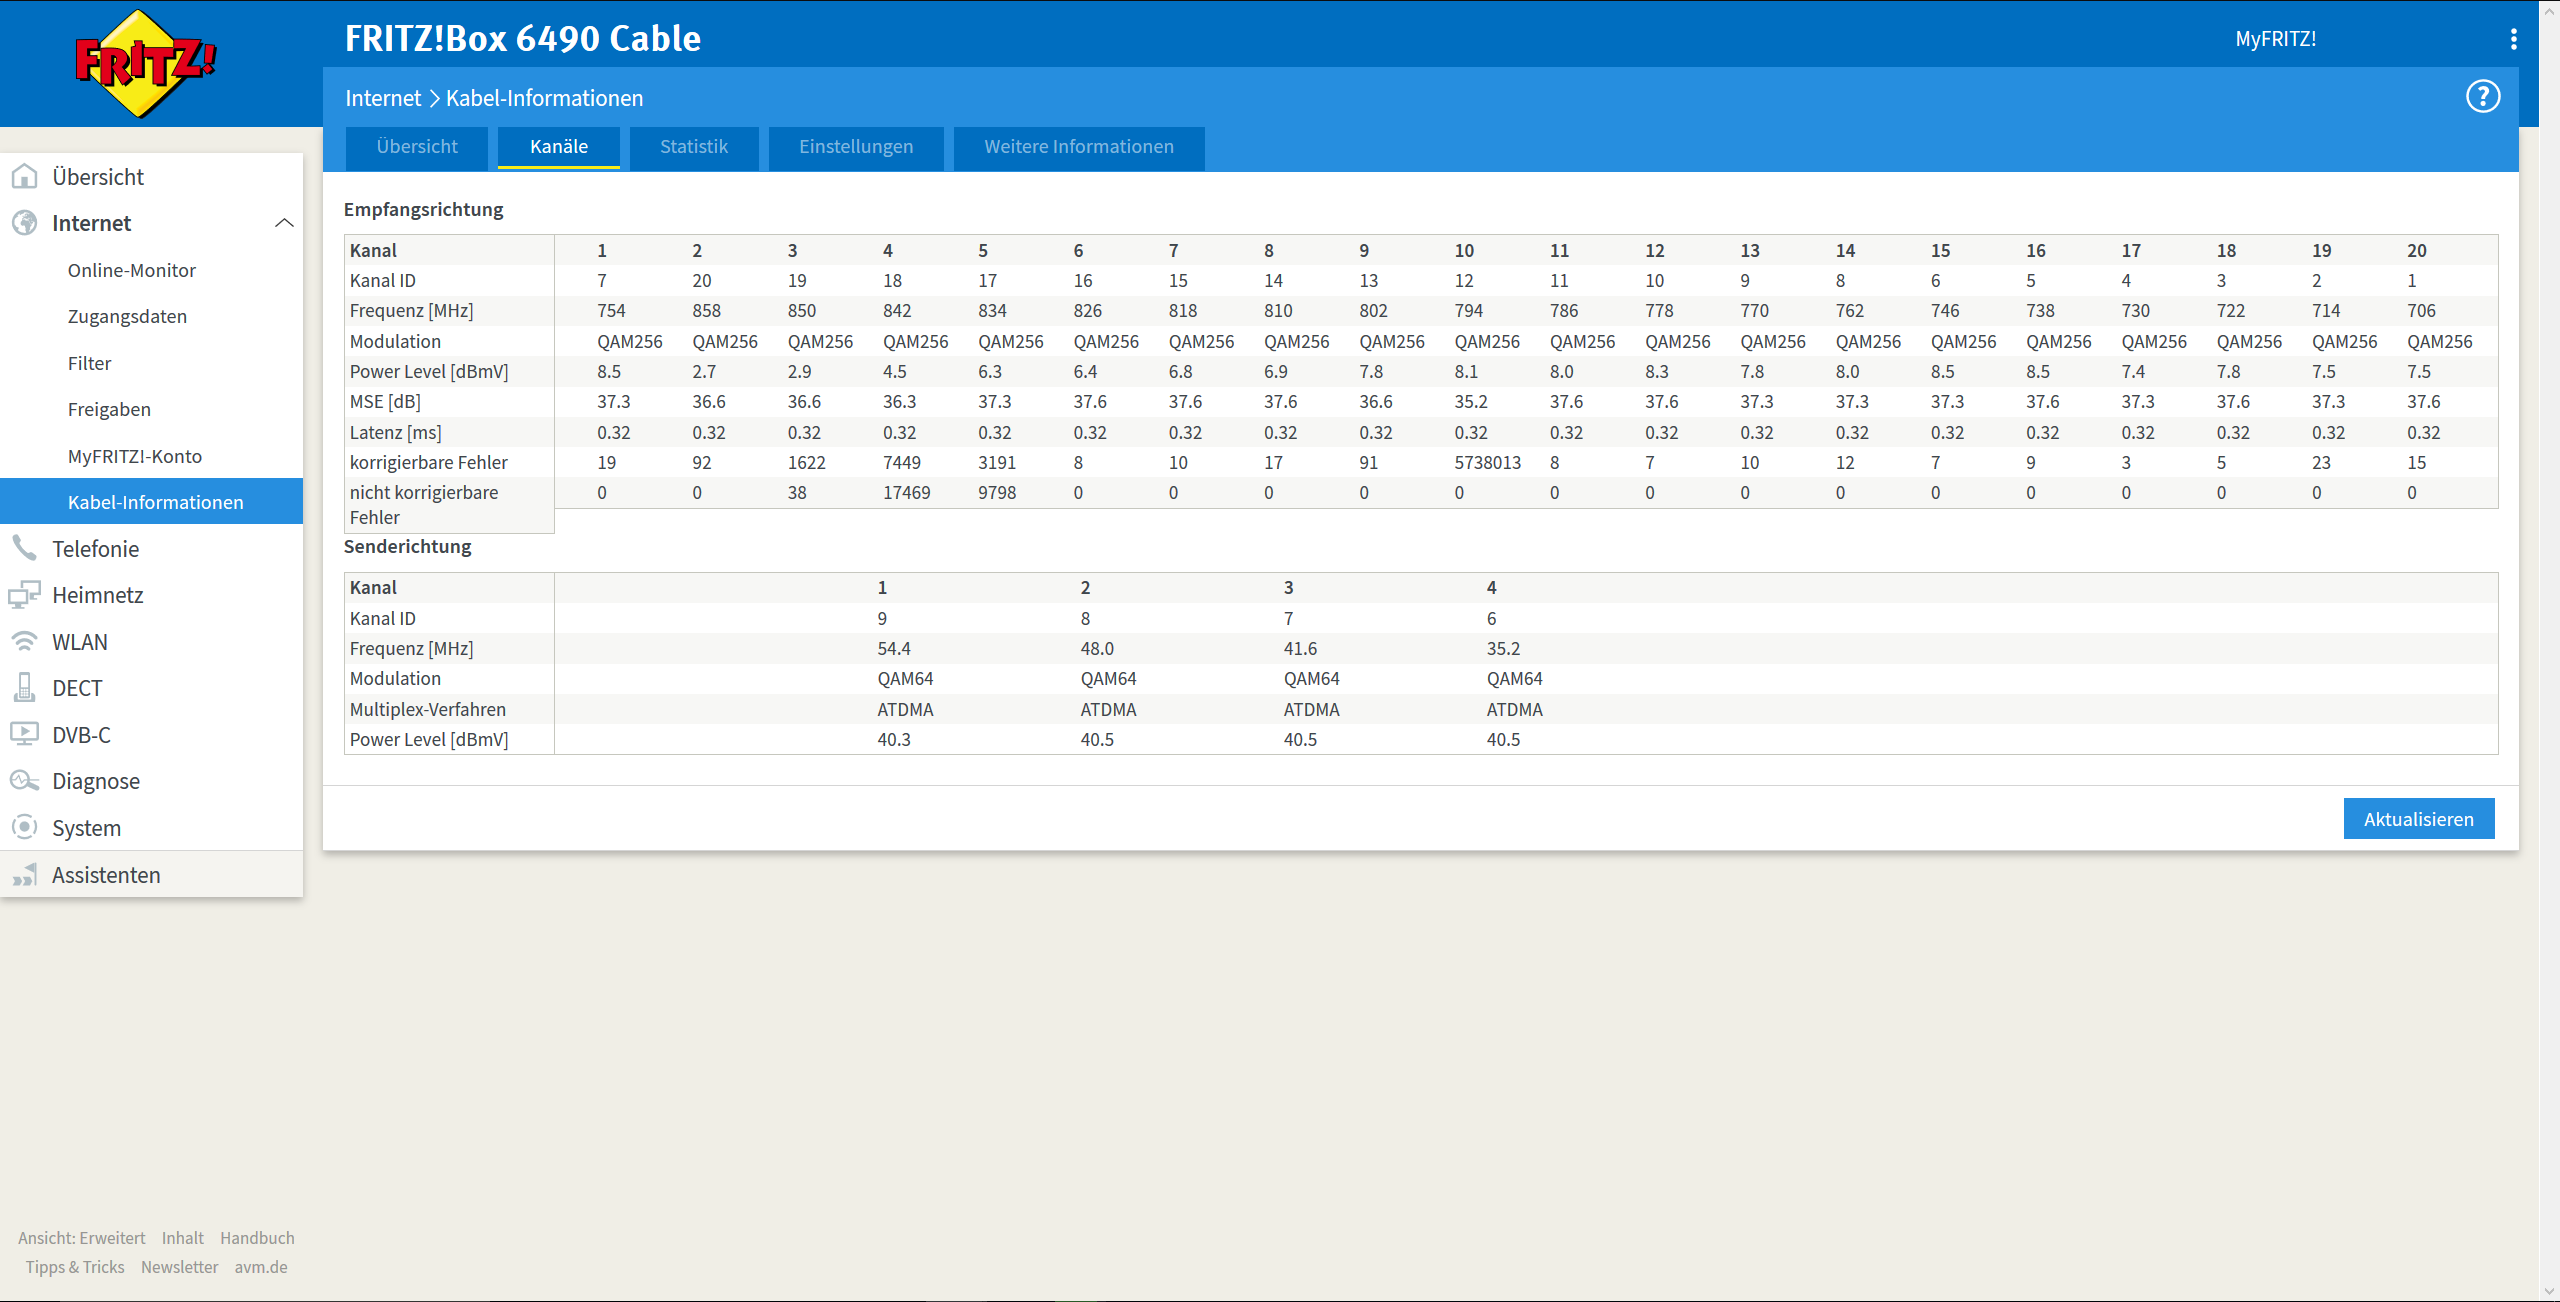This screenshot has height=1302, width=2560.
Task: Open the Assistenten section
Action: (x=106, y=875)
